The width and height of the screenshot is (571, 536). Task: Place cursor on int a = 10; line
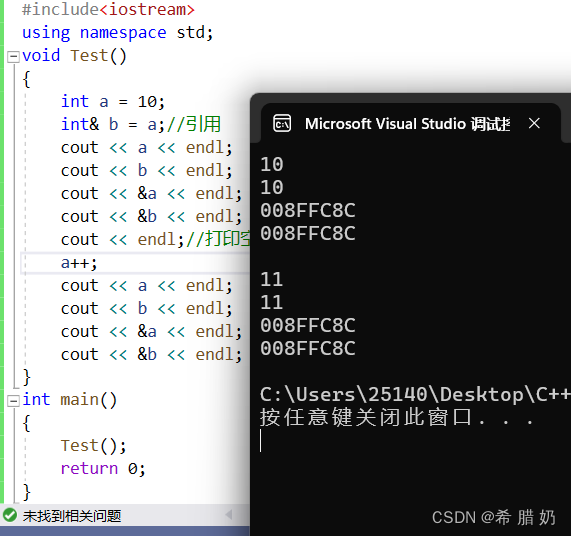click(113, 102)
